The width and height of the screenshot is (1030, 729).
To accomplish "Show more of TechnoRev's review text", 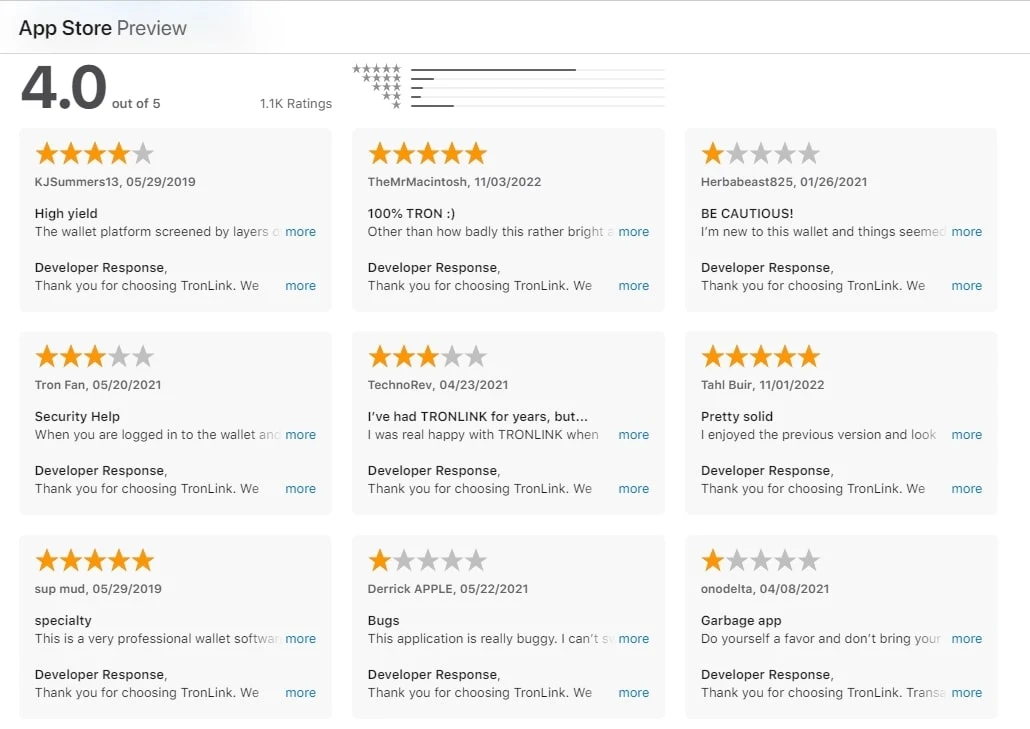I will pyautogui.click(x=633, y=435).
